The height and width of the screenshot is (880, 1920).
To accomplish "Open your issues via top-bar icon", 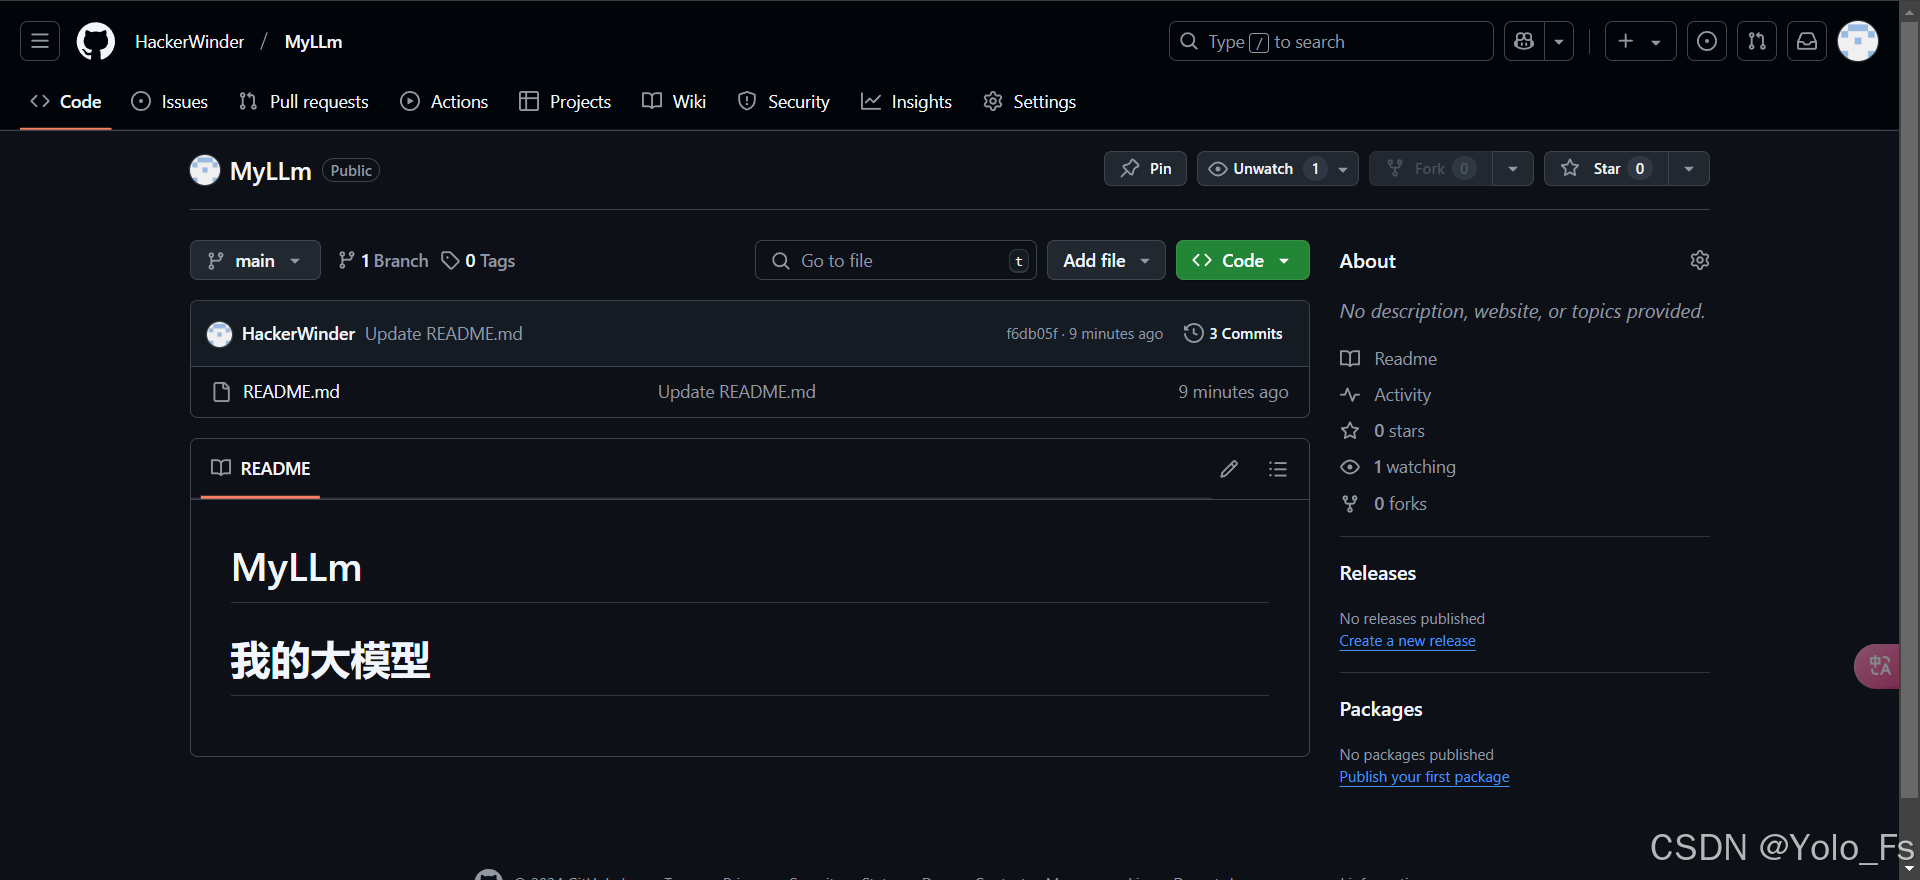I will click(1707, 41).
